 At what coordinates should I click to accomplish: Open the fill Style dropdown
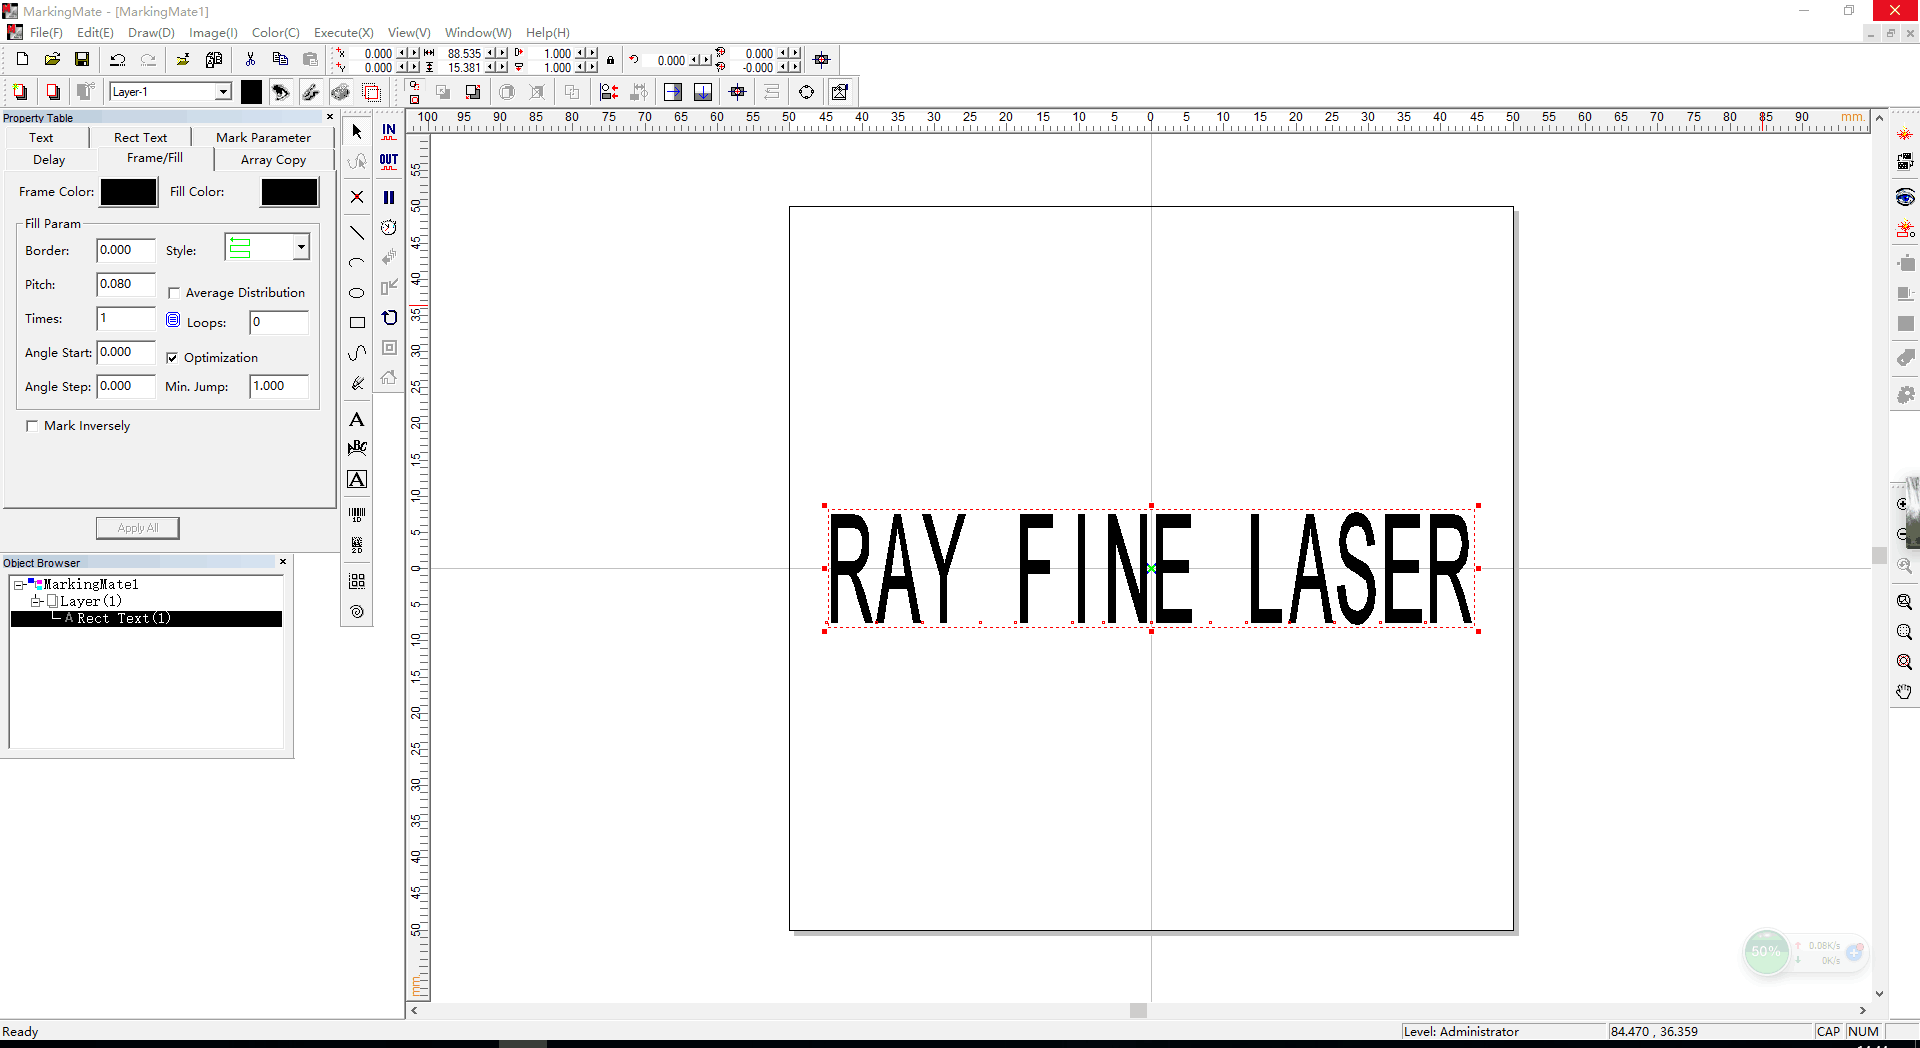point(300,247)
